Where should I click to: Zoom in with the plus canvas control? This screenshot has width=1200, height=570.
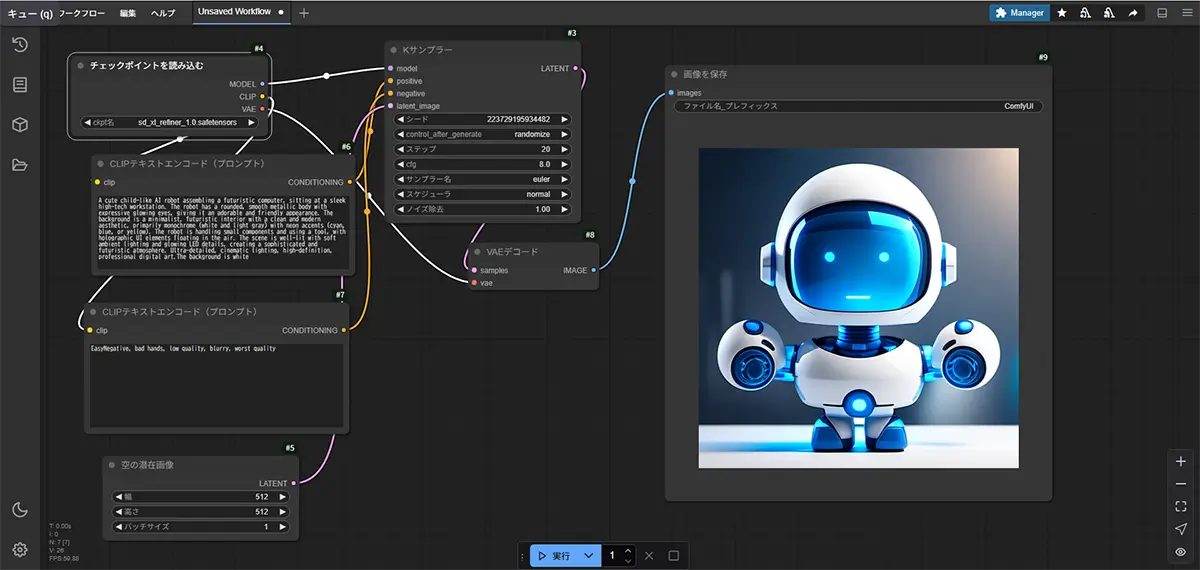pyautogui.click(x=1181, y=462)
